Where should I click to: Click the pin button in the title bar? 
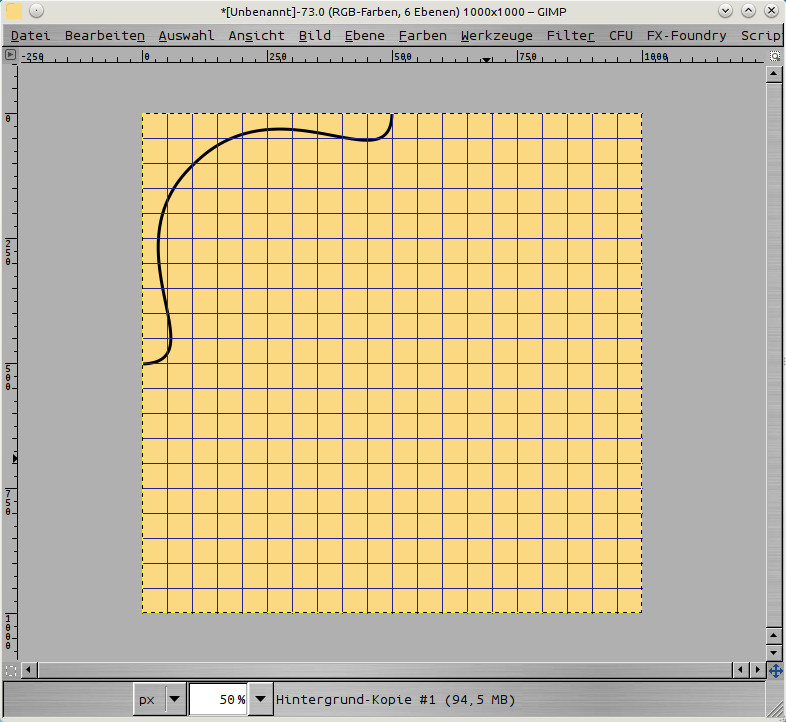[x=35, y=11]
